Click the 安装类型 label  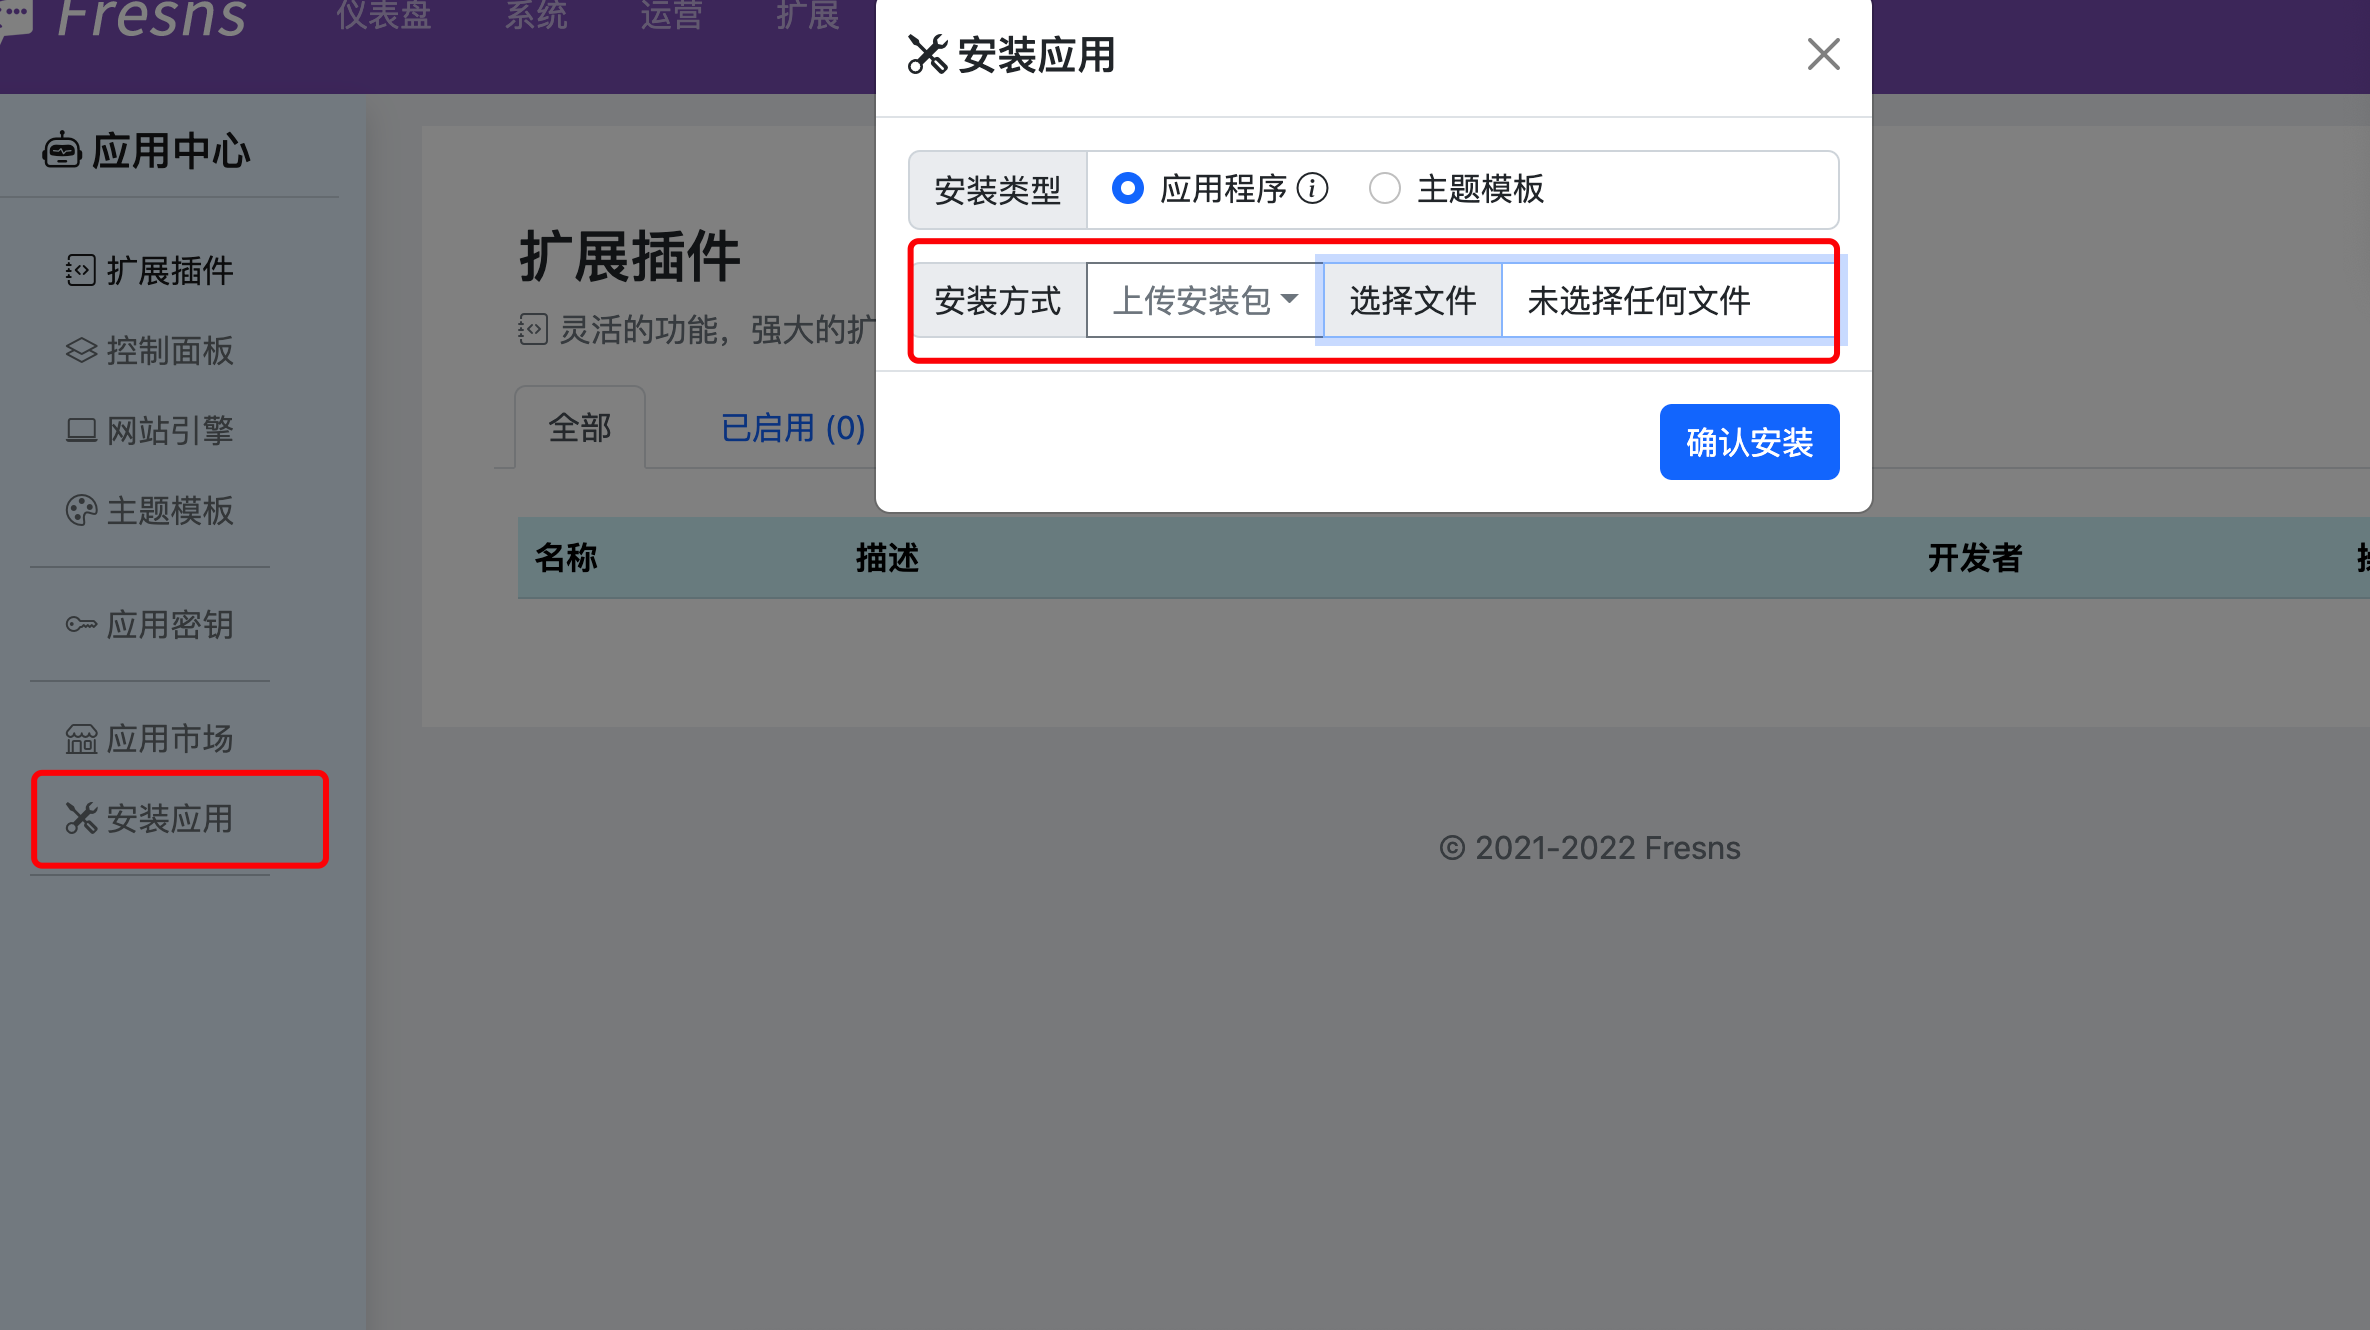[997, 190]
